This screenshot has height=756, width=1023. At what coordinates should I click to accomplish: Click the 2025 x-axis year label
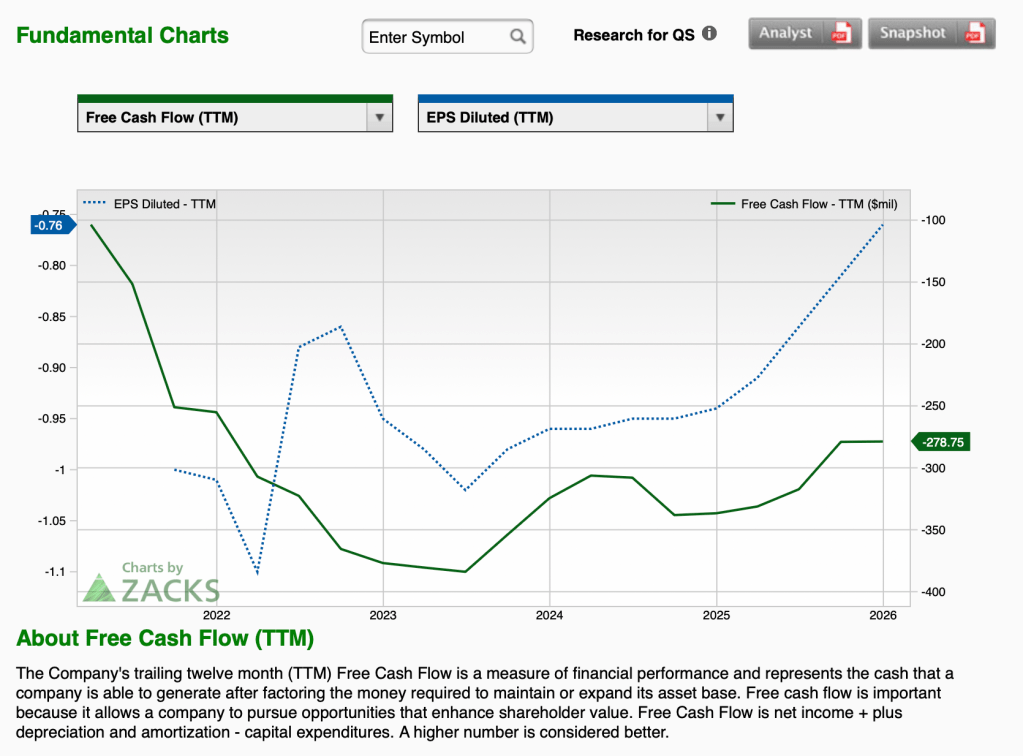(715, 614)
